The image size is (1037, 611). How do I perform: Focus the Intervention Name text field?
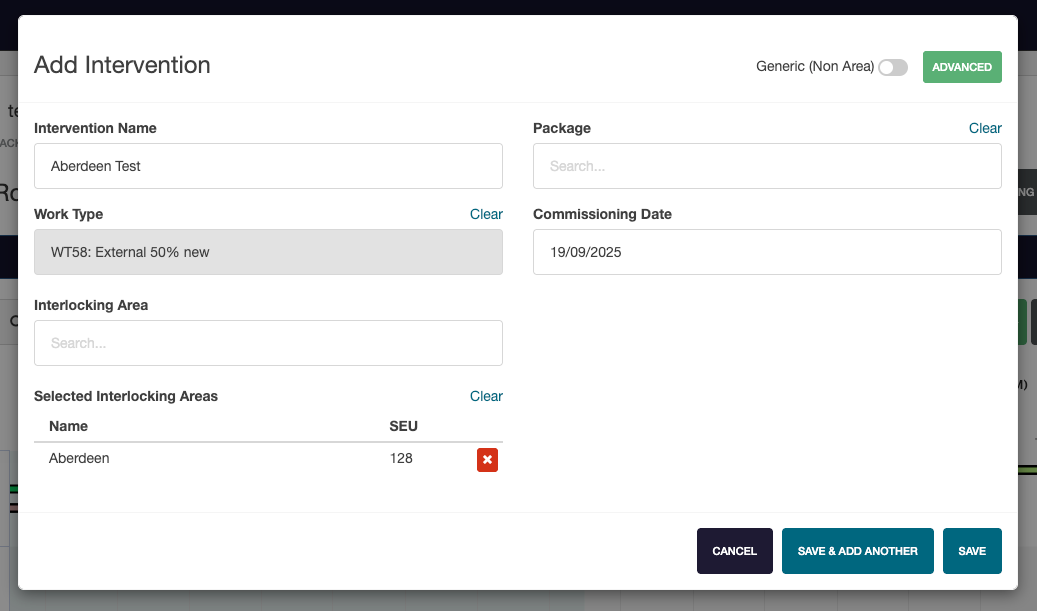point(268,166)
